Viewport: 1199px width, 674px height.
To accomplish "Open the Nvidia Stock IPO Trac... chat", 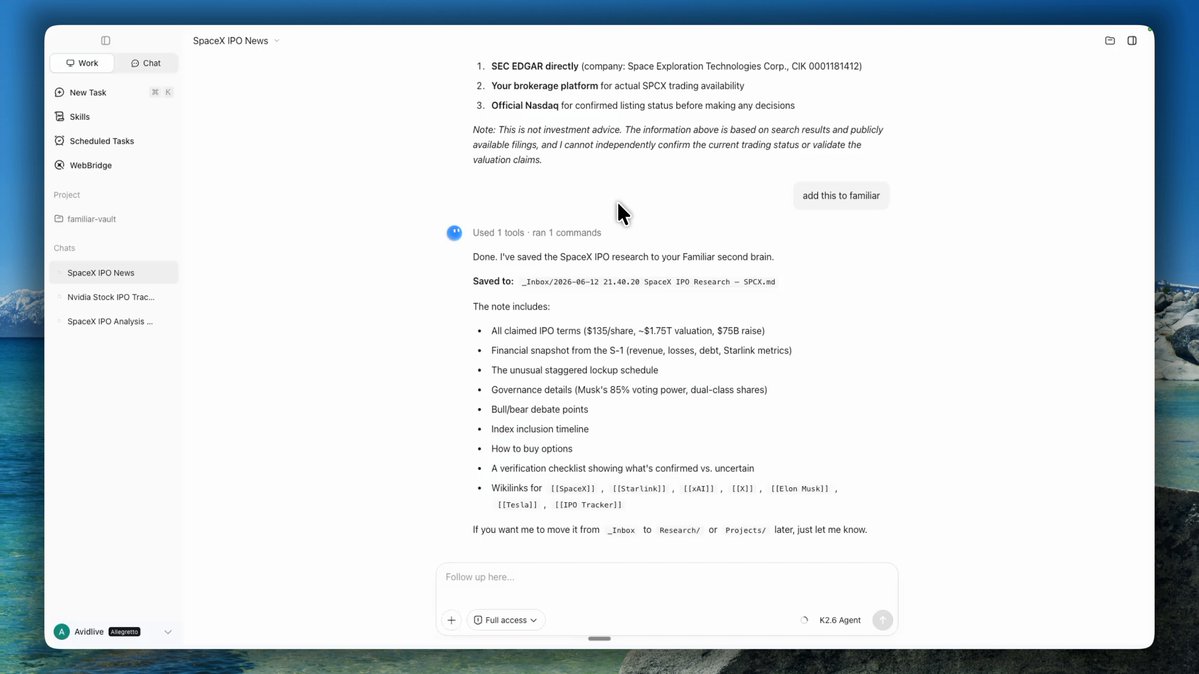I will pos(113,297).
